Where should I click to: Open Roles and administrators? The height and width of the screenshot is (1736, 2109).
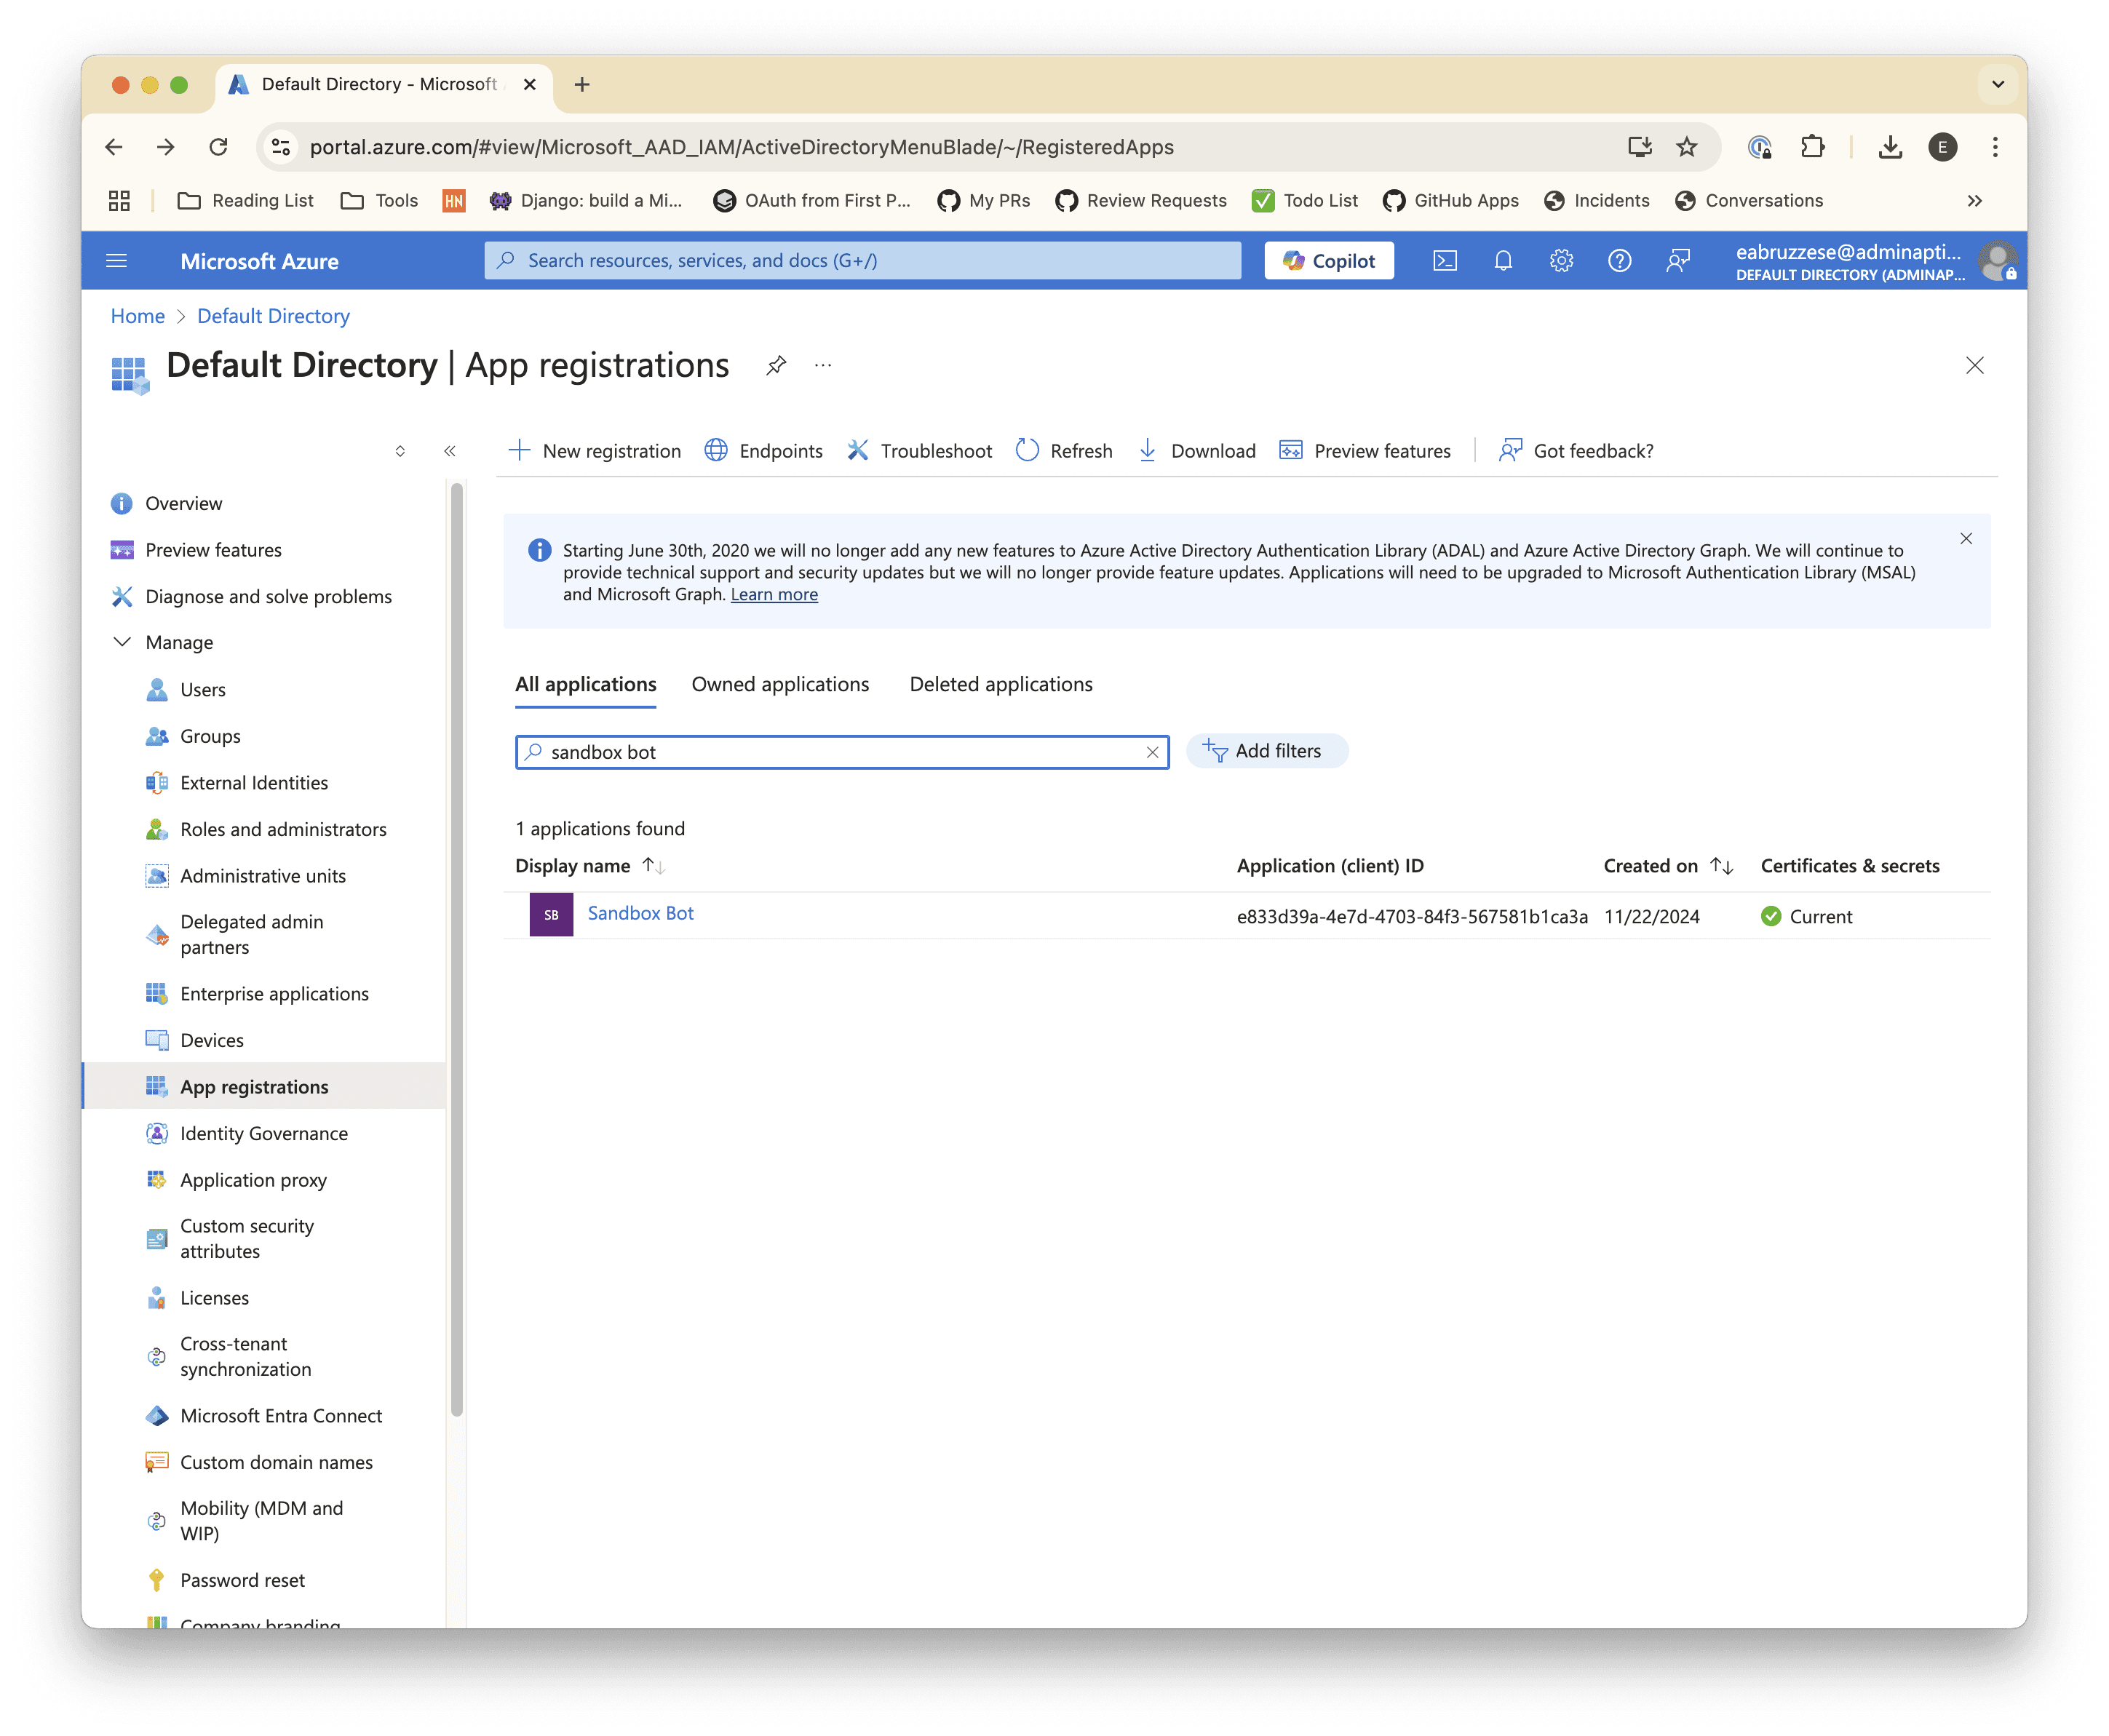pyautogui.click(x=283, y=829)
